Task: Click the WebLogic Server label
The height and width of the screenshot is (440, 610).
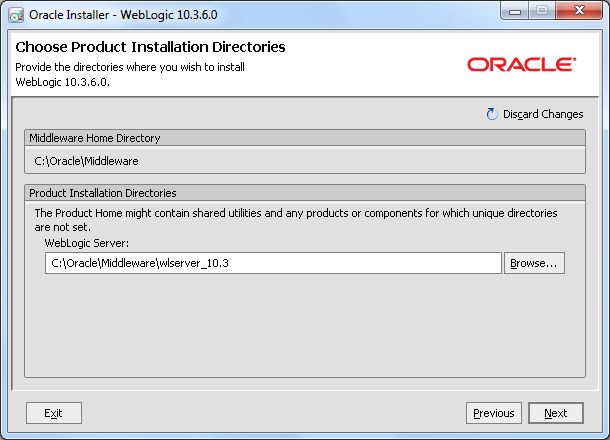Action: point(87,243)
